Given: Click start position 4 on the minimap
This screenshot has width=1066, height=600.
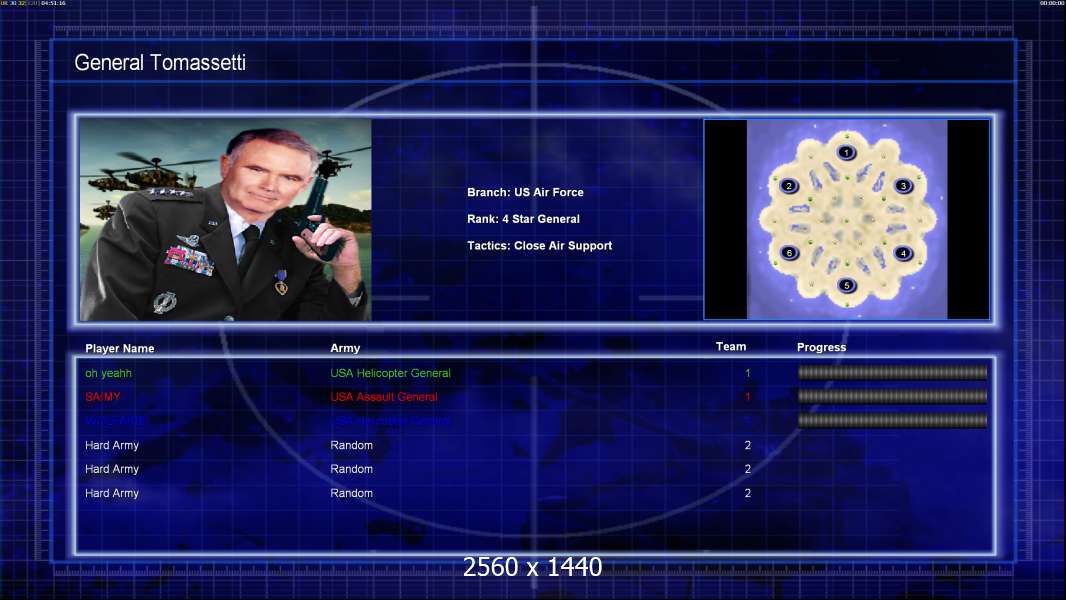Looking at the screenshot, I should [904, 253].
